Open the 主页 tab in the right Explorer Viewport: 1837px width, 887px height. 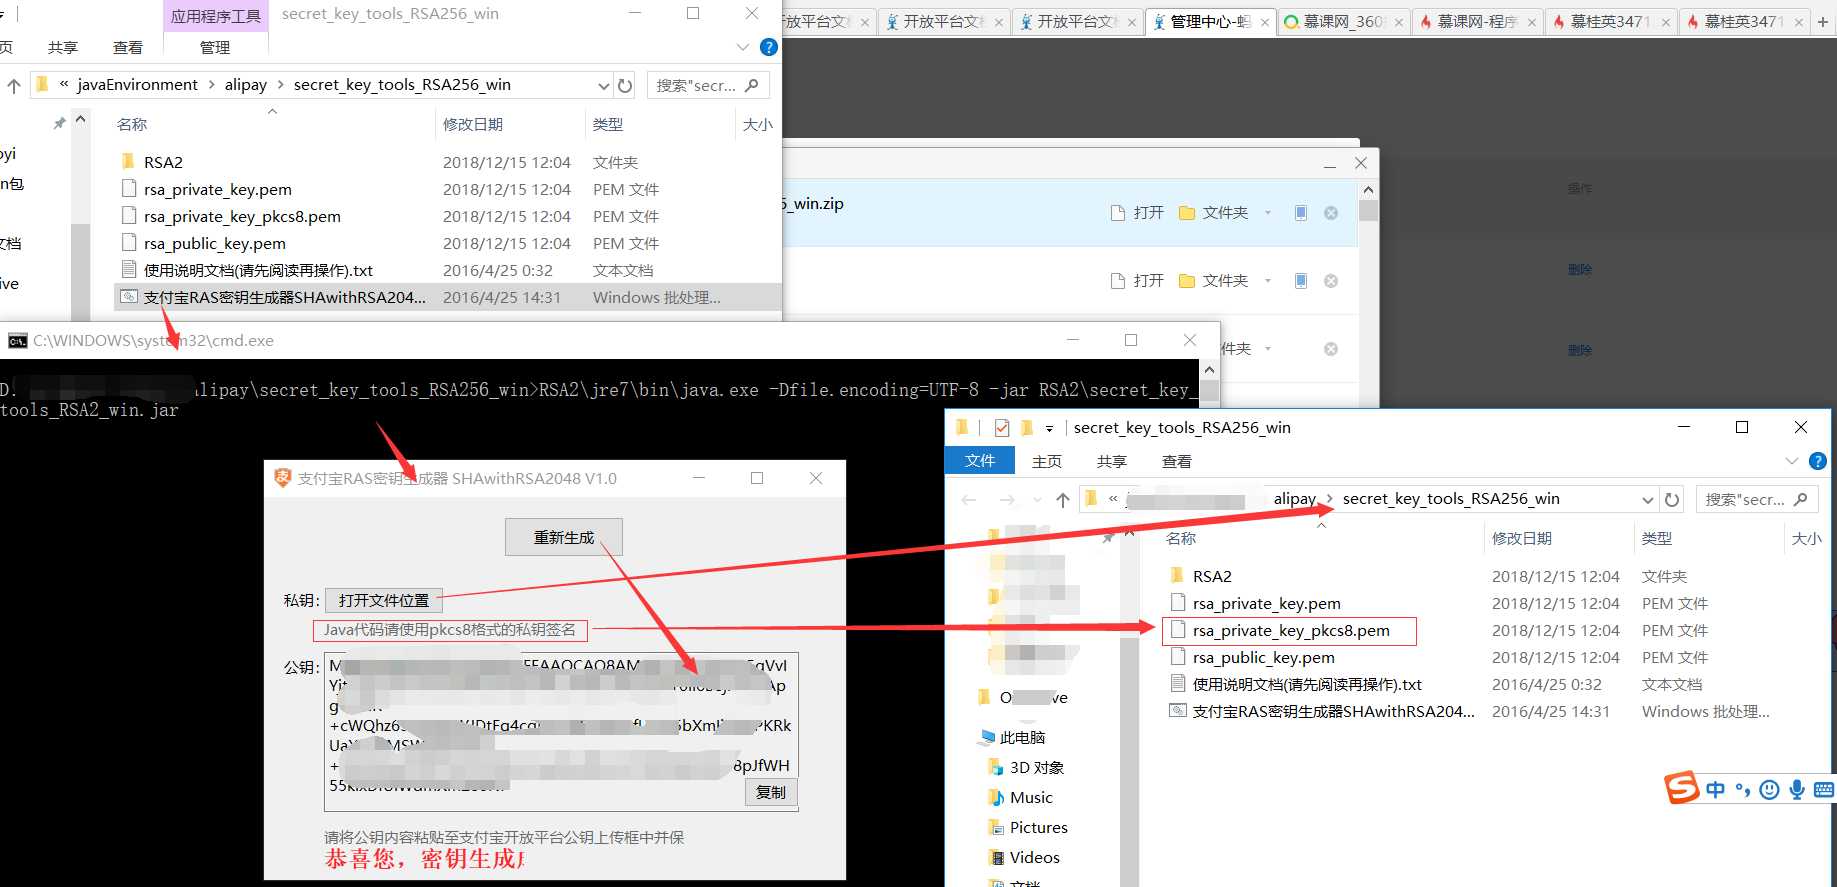click(x=1047, y=461)
